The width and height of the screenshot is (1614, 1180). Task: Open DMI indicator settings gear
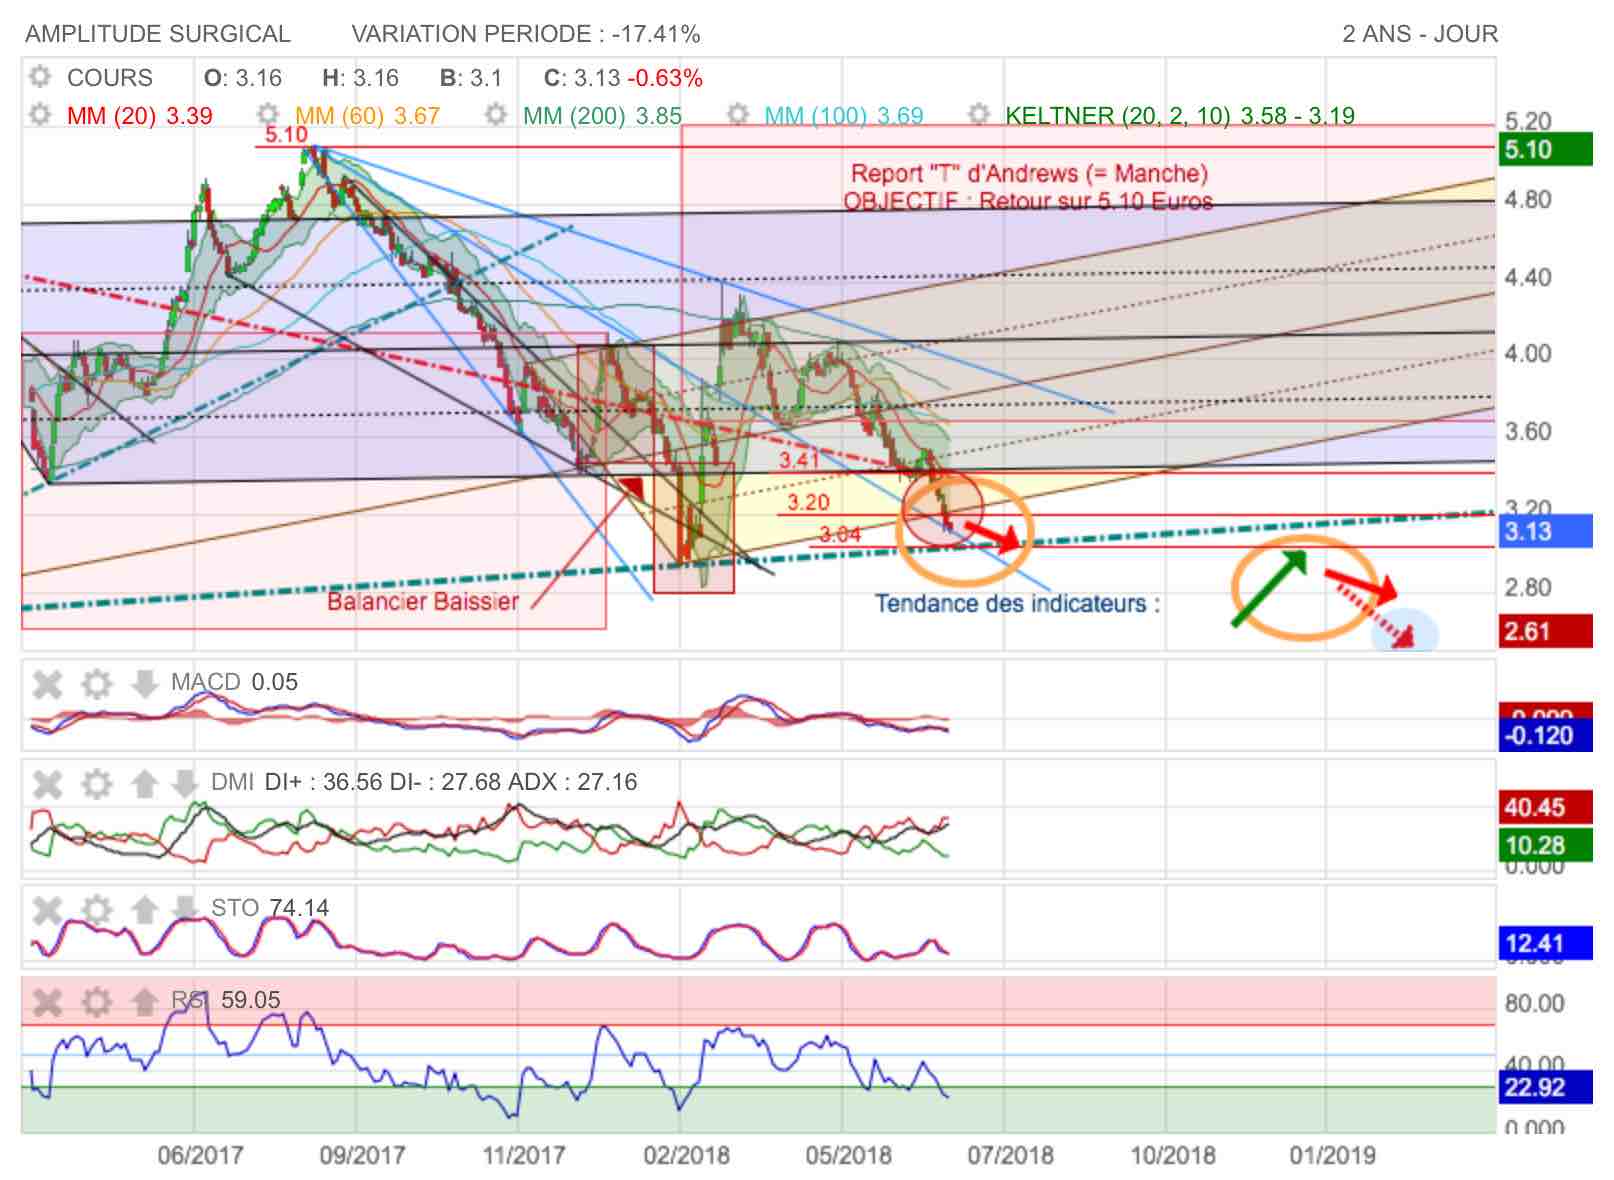tap(96, 784)
